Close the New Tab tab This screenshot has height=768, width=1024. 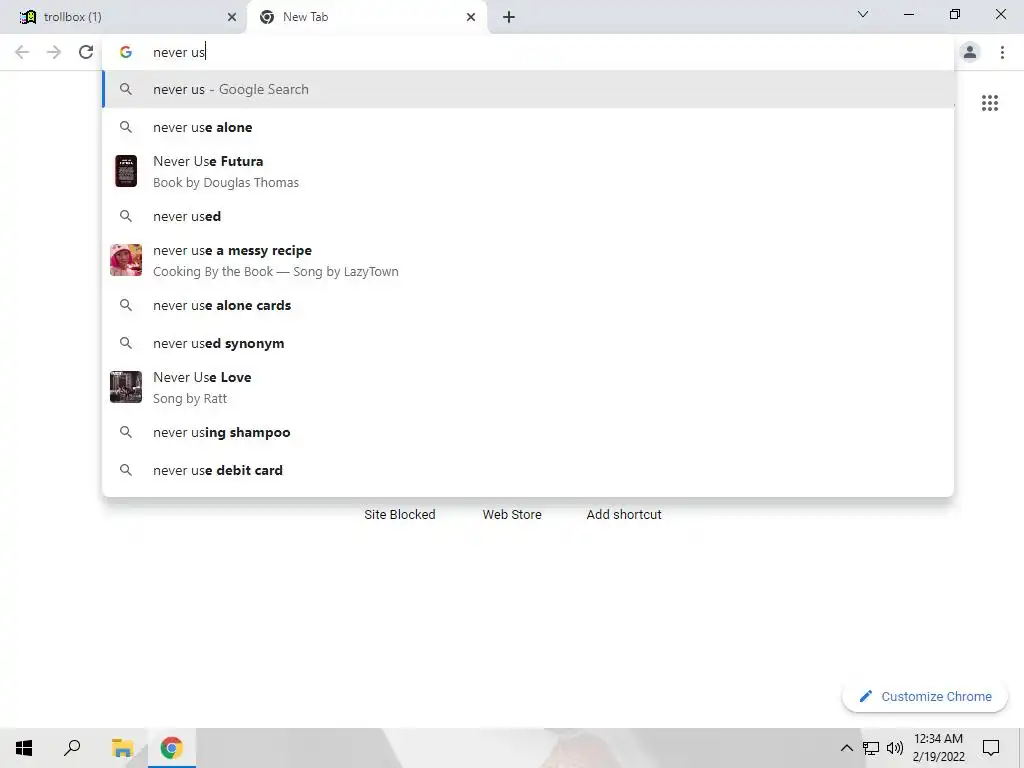tap(471, 17)
